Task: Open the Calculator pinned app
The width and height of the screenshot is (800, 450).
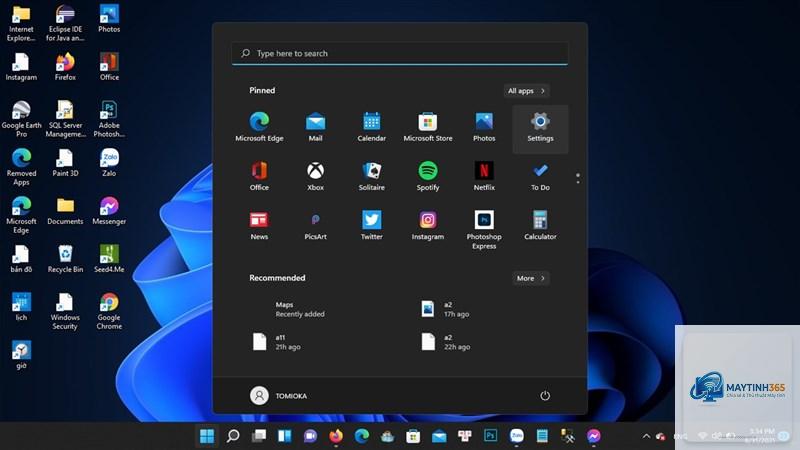Action: pos(540,225)
